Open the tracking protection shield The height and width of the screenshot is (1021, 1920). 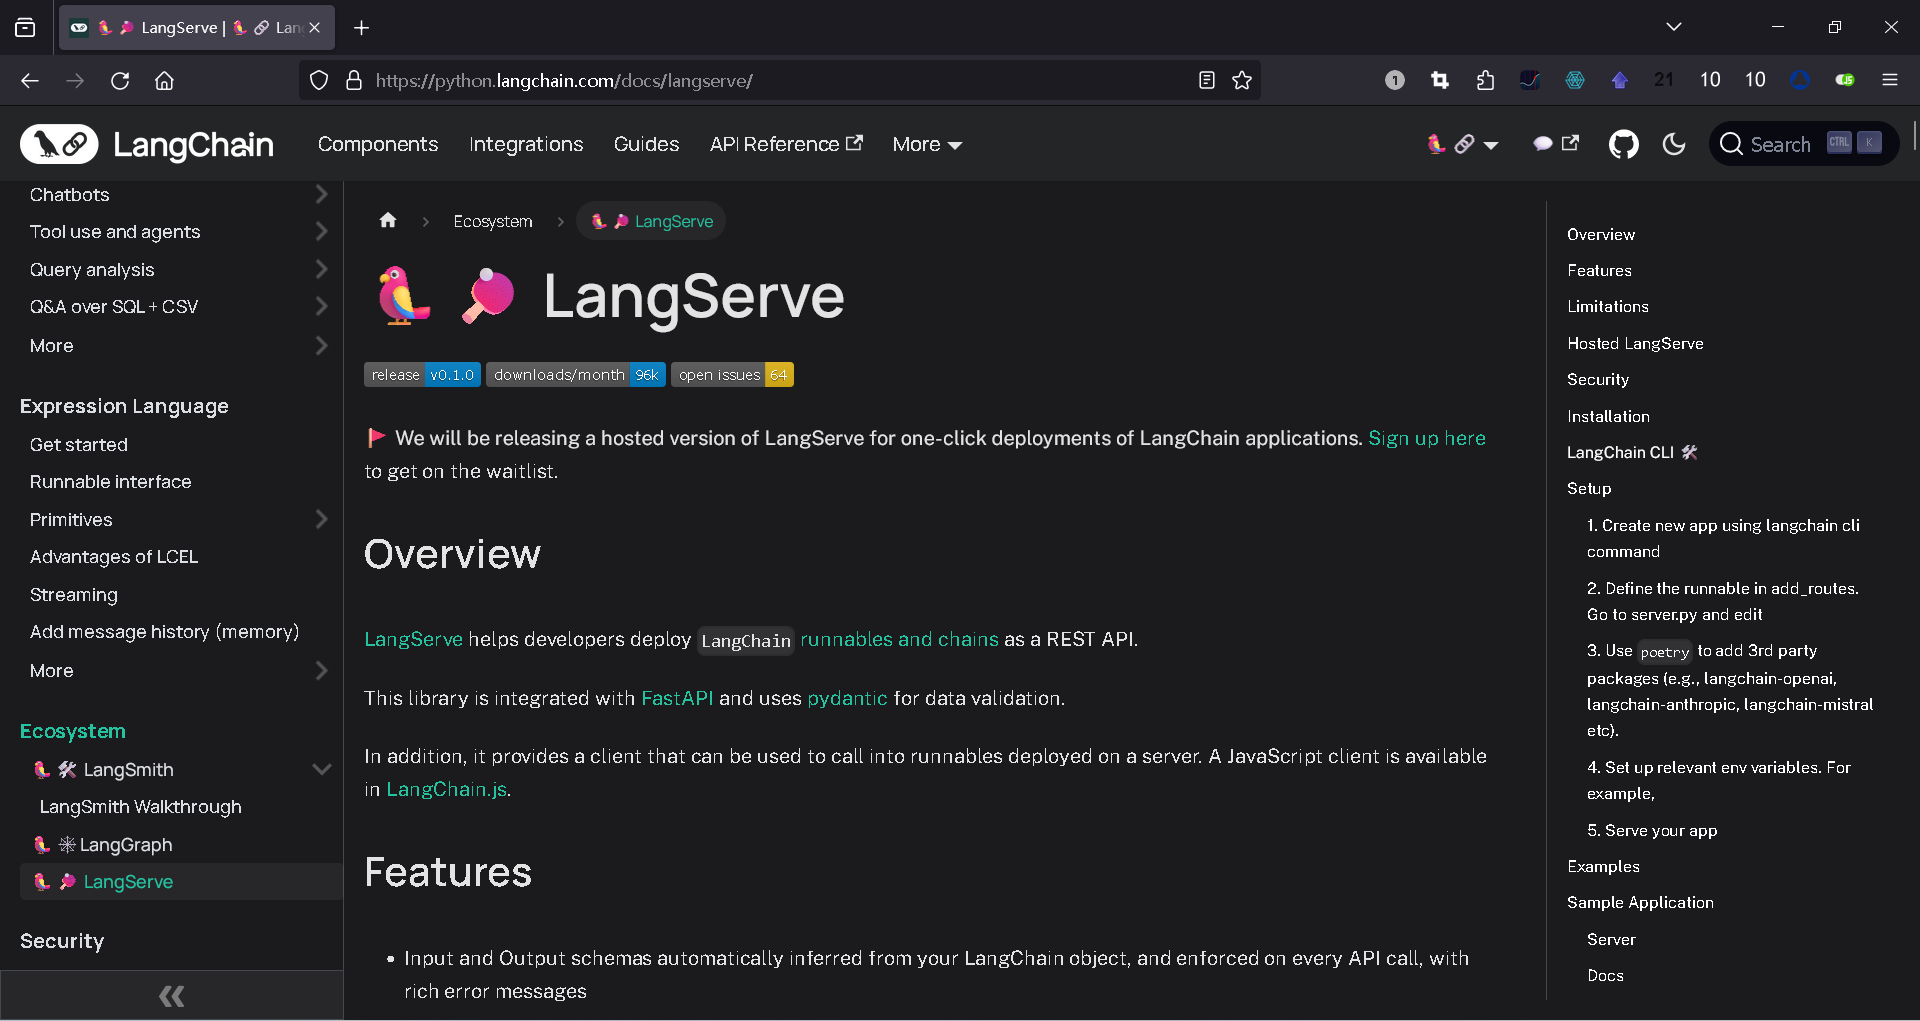click(x=319, y=81)
